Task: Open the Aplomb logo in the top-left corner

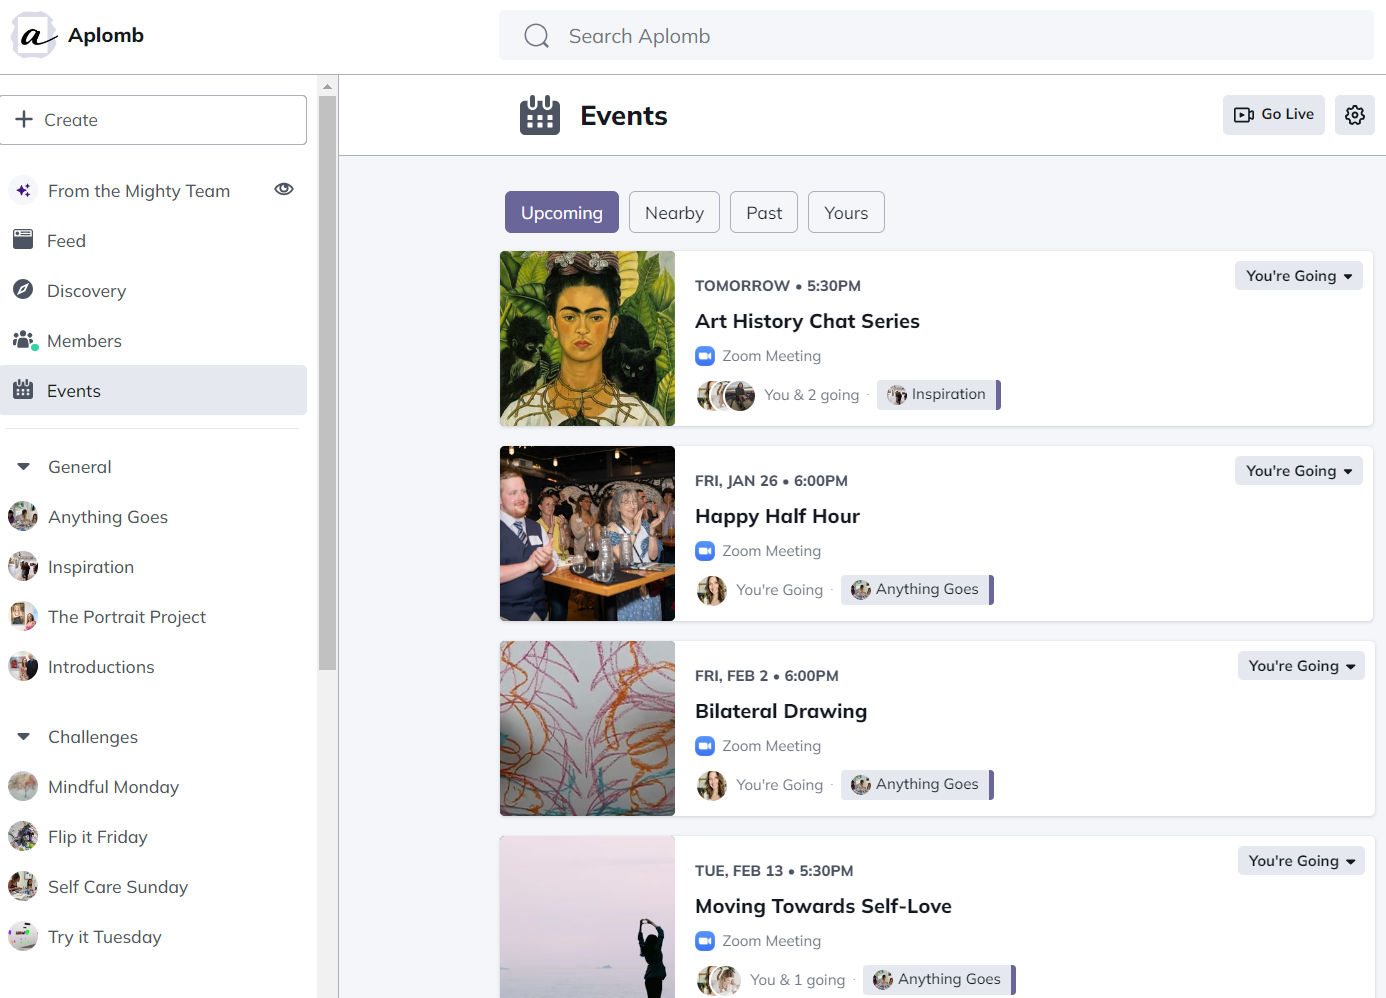Action: click(x=33, y=34)
